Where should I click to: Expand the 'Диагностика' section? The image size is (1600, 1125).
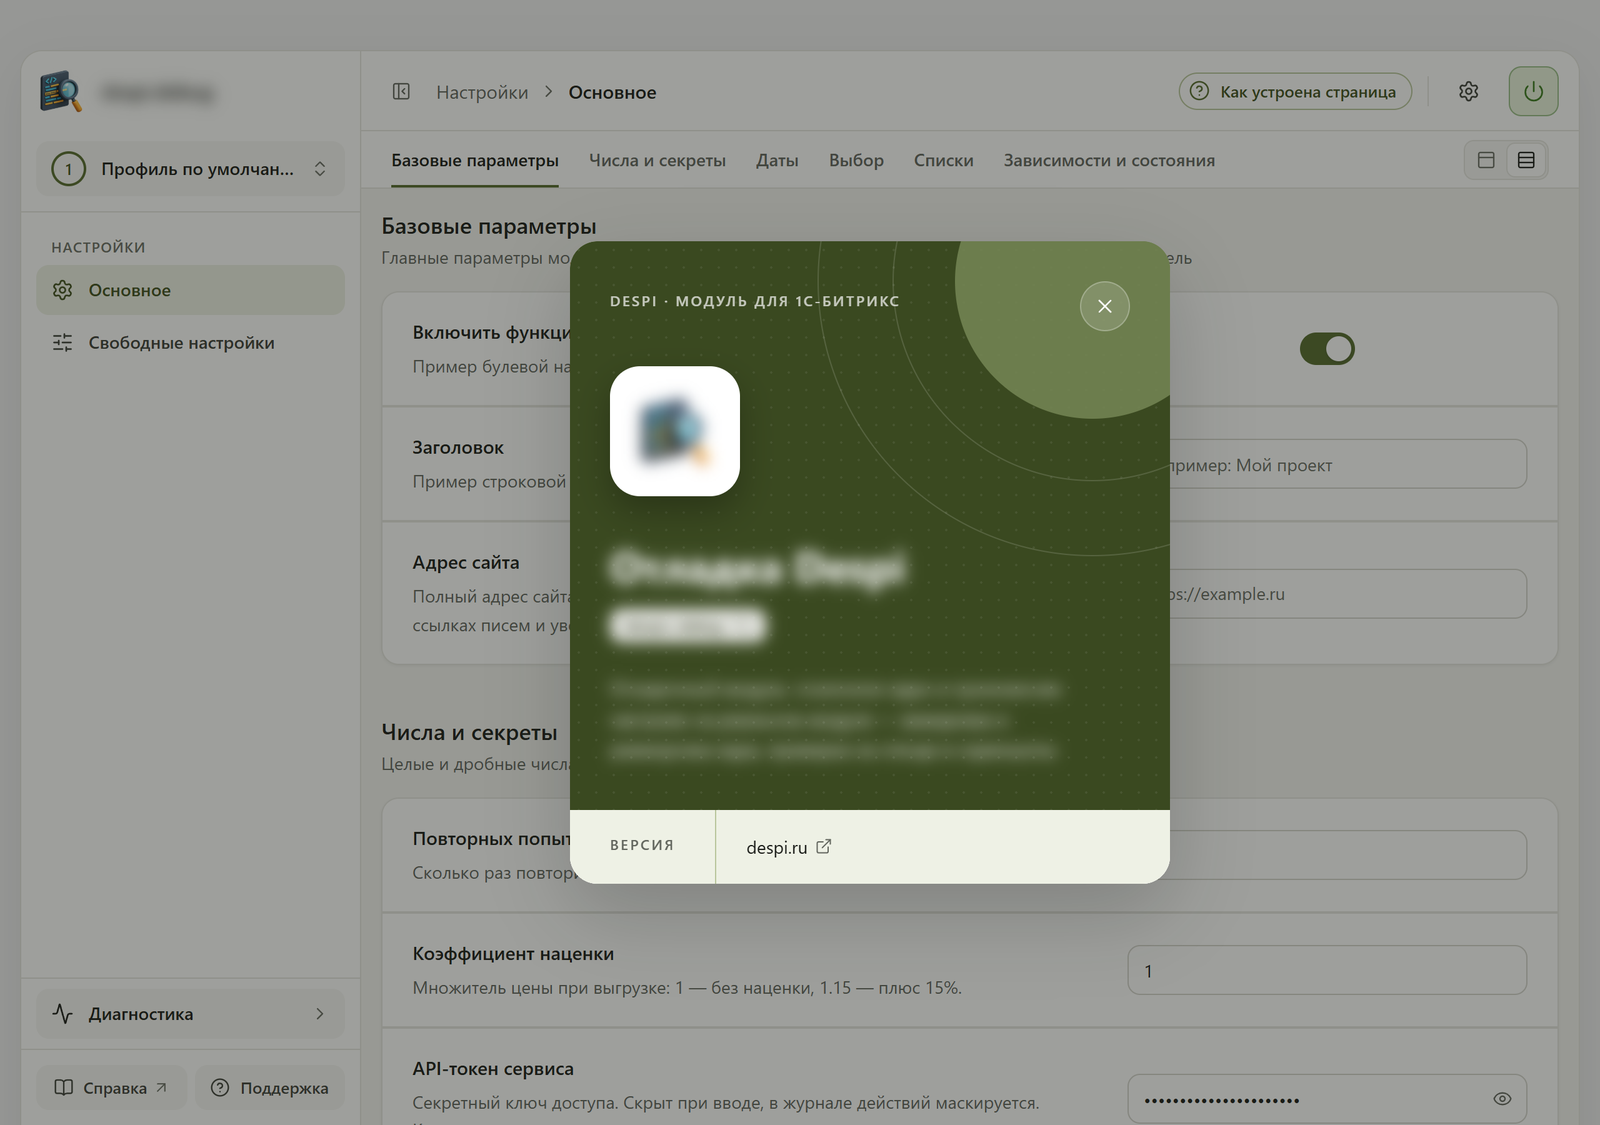(x=190, y=1014)
